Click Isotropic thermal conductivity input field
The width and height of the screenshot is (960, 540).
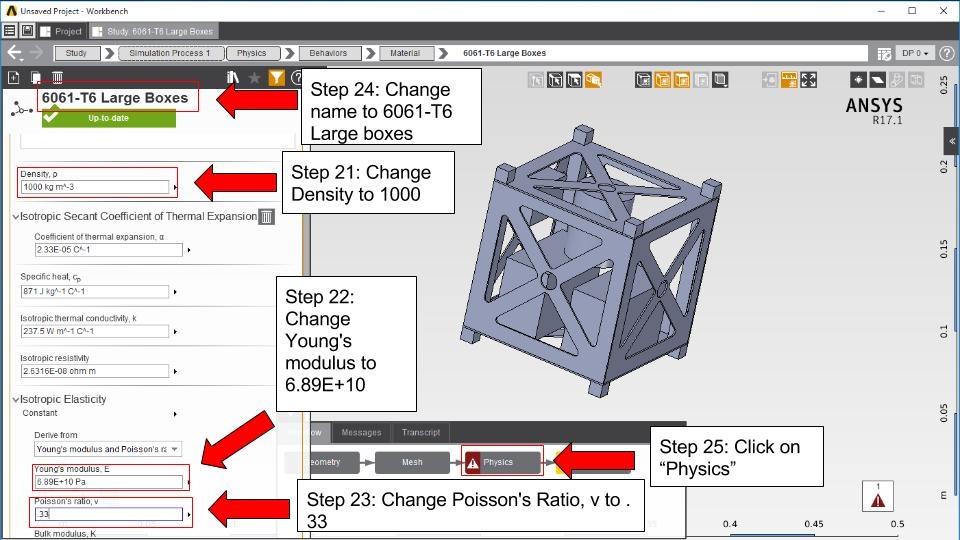coord(94,331)
